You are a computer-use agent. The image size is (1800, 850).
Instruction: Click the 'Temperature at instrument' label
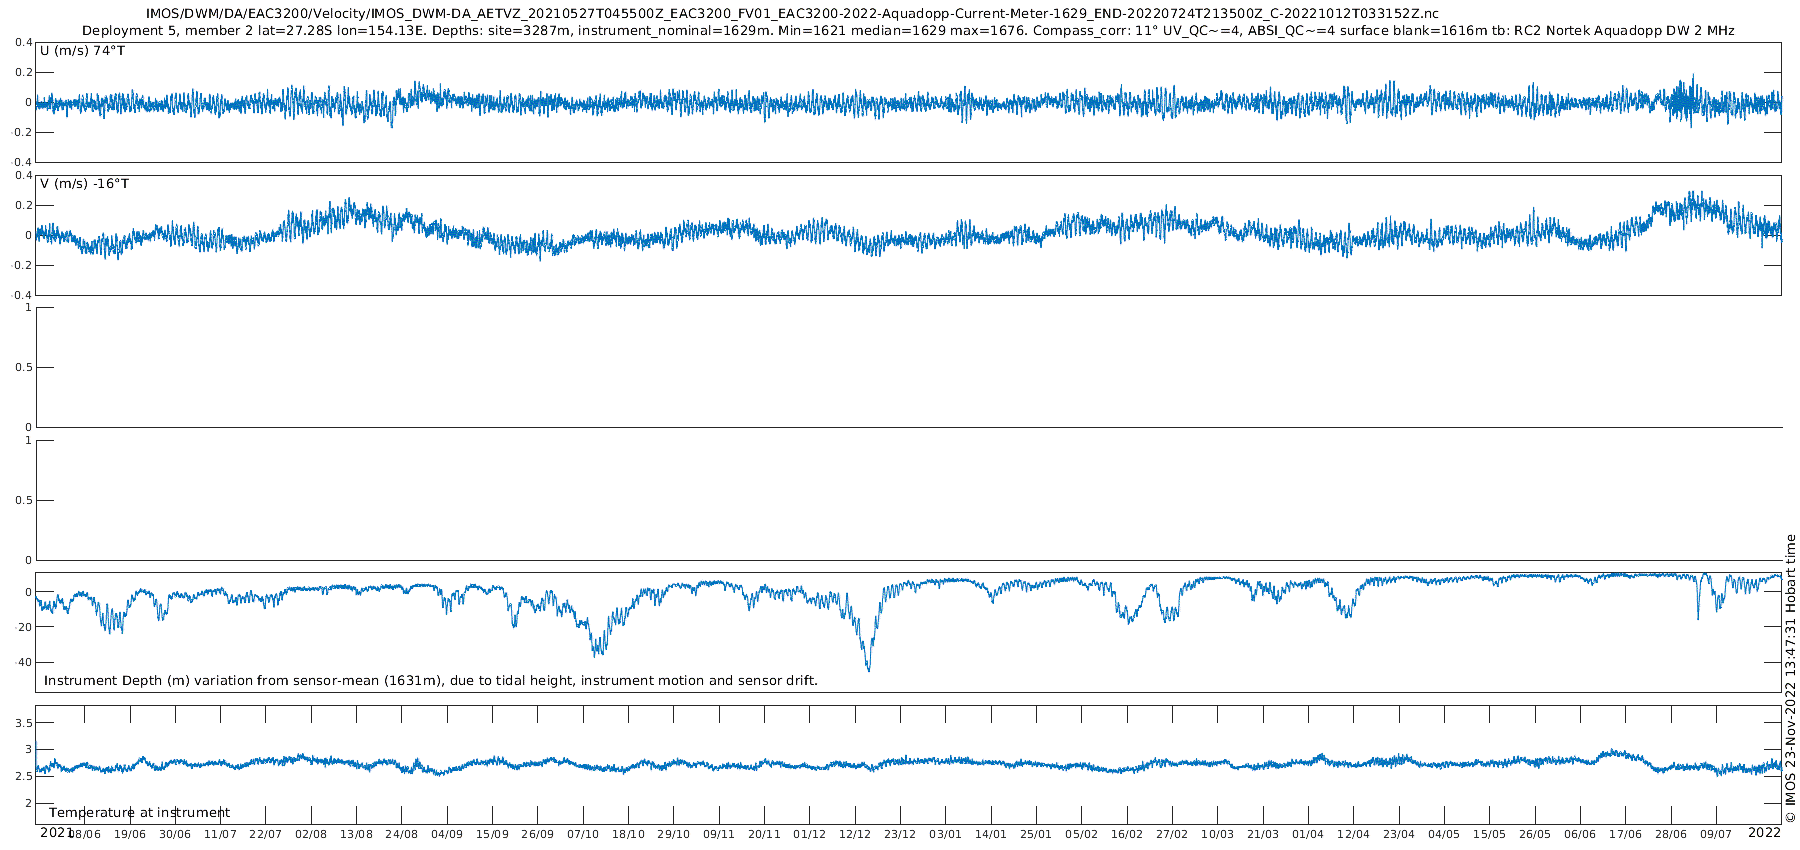click(x=140, y=813)
